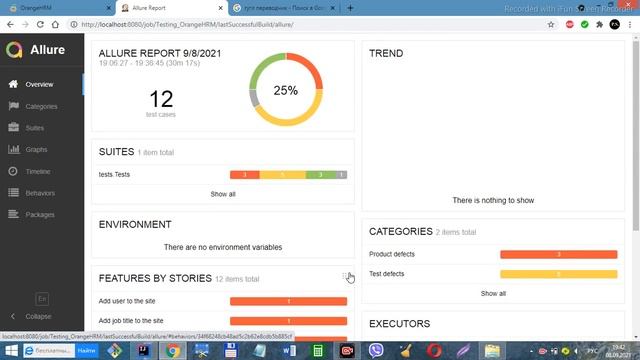Reload the Allure report page
The height and width of the screenshot is (360, 640).
coord(40,24)
